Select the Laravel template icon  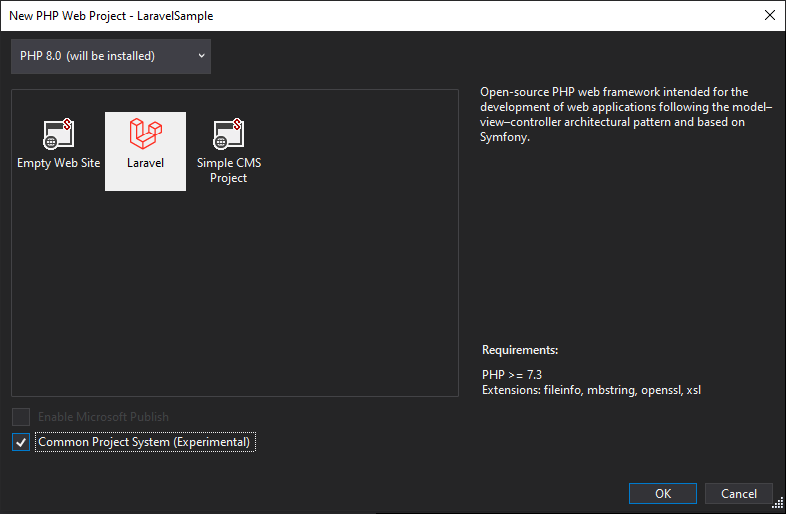click(x=145, y=134)
